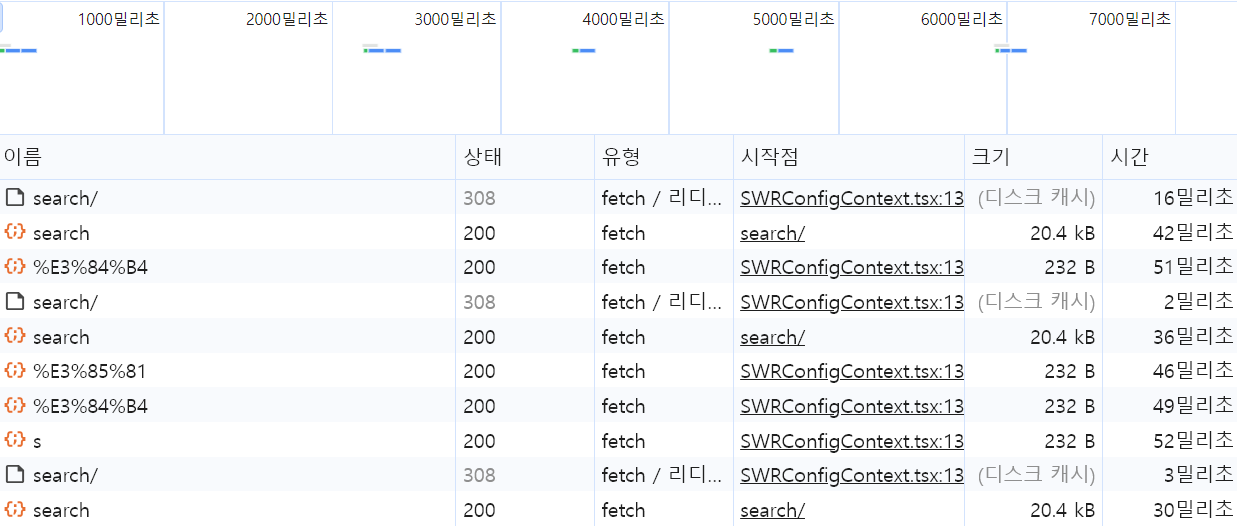This screenshot has height=526, width=1237.
Task: Open SWRConfigContext.tsx:13 link in 3밀리초 row
Action: 852,475
